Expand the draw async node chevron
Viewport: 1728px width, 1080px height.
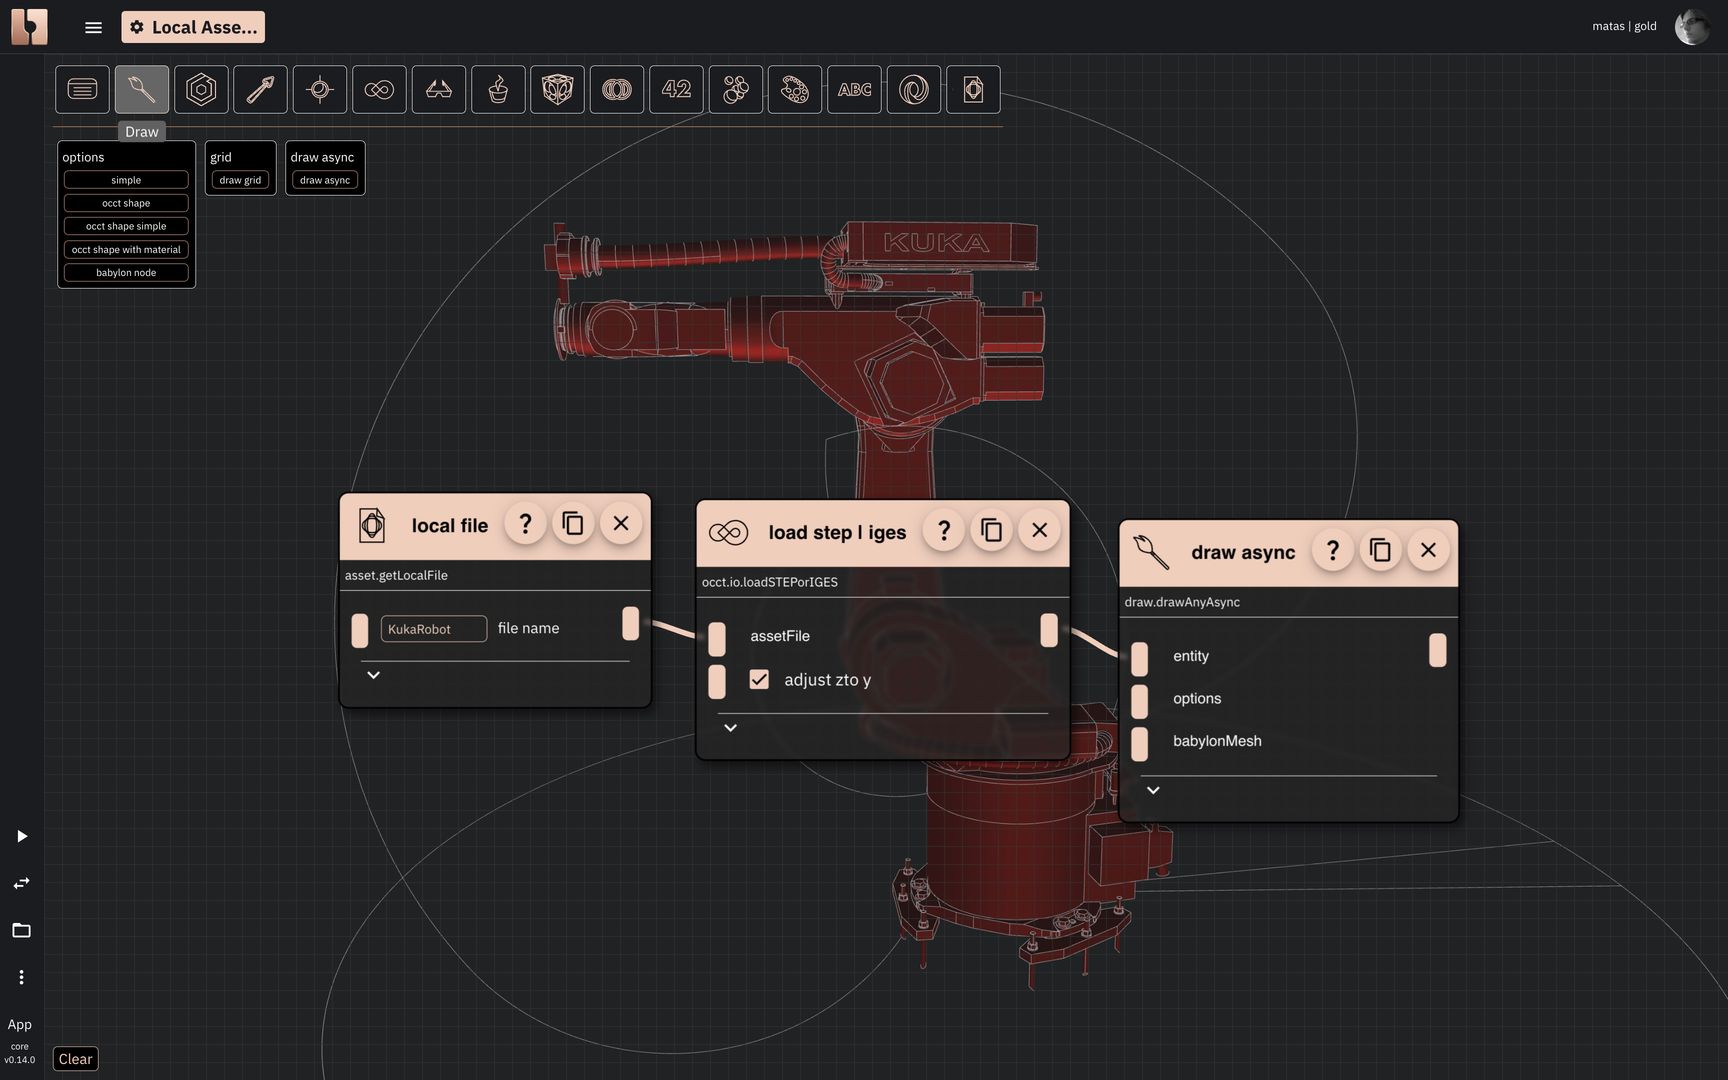coord(1153,790)
